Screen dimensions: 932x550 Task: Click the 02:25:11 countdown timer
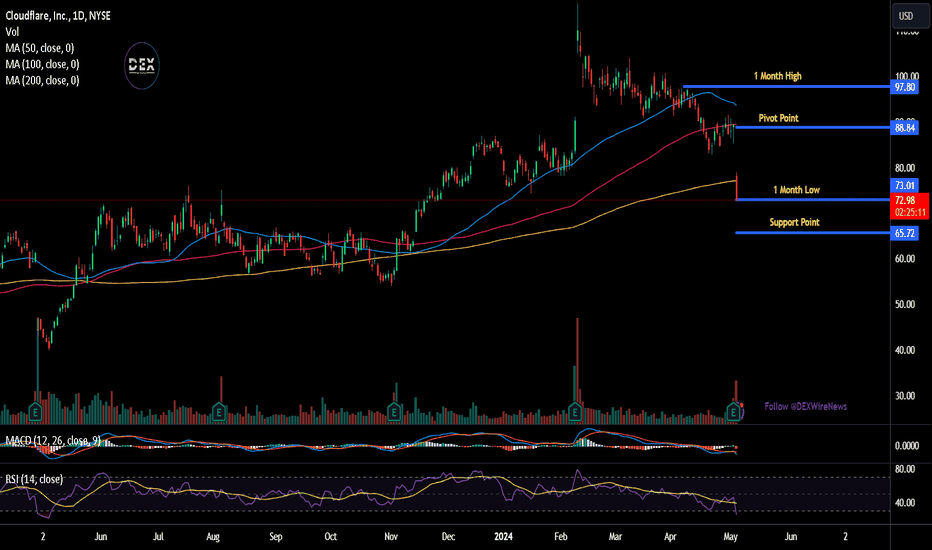coord(909,212)
